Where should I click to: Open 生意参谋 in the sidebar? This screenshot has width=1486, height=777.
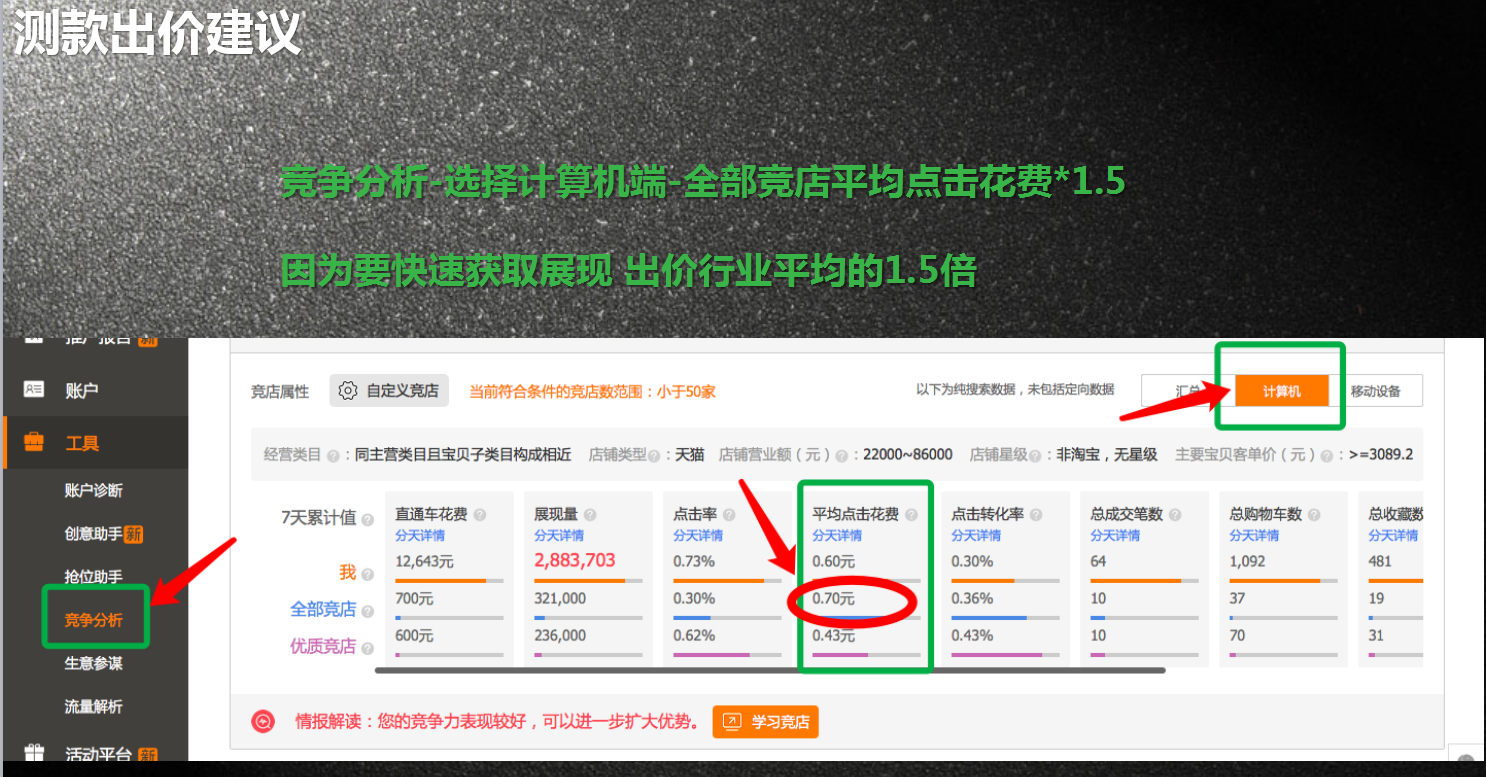point(94,663)
